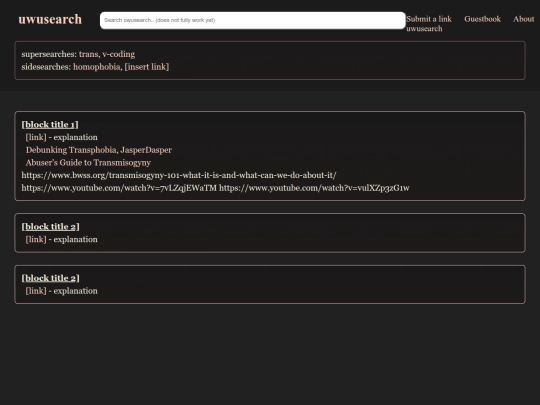Open the v-coding supersearch link

(x=118, y=54)
